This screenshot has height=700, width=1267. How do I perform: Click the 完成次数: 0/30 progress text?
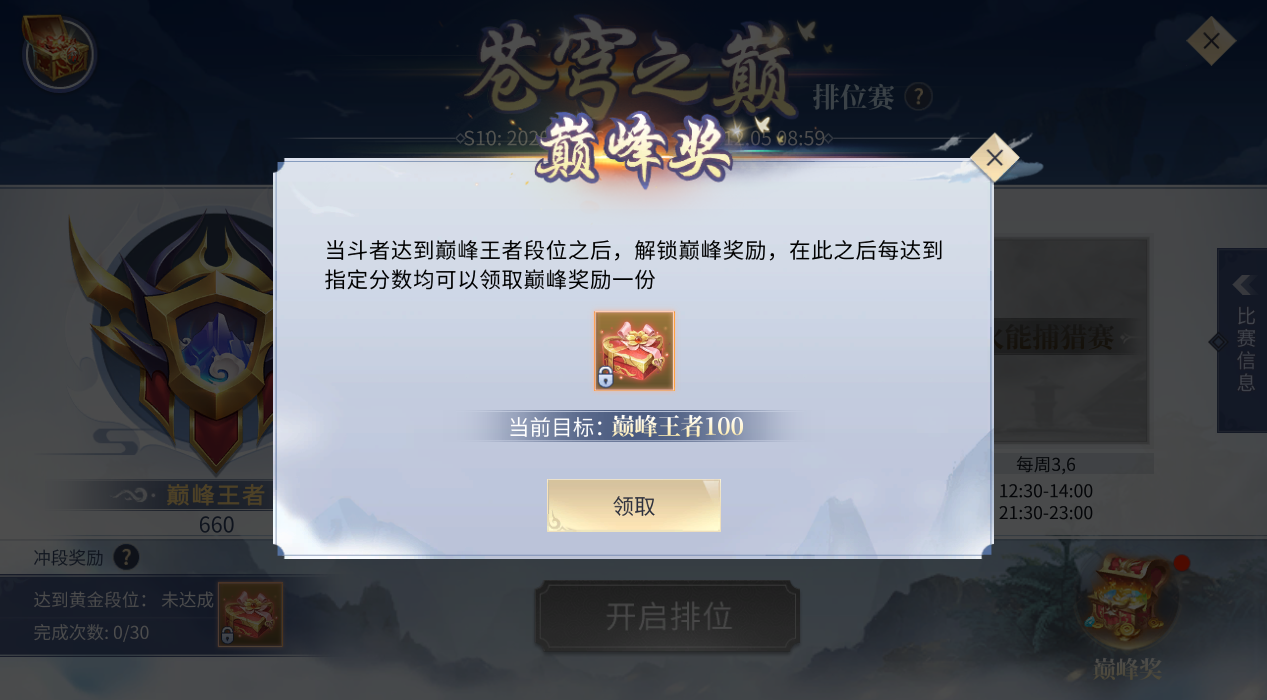click(91, 632)
